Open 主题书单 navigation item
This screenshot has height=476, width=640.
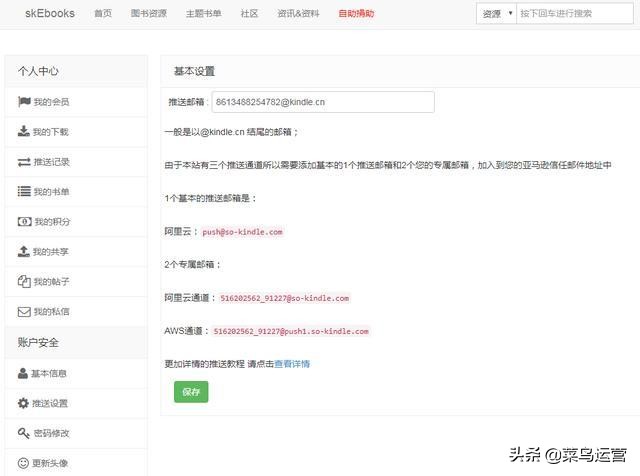(204, 13)
